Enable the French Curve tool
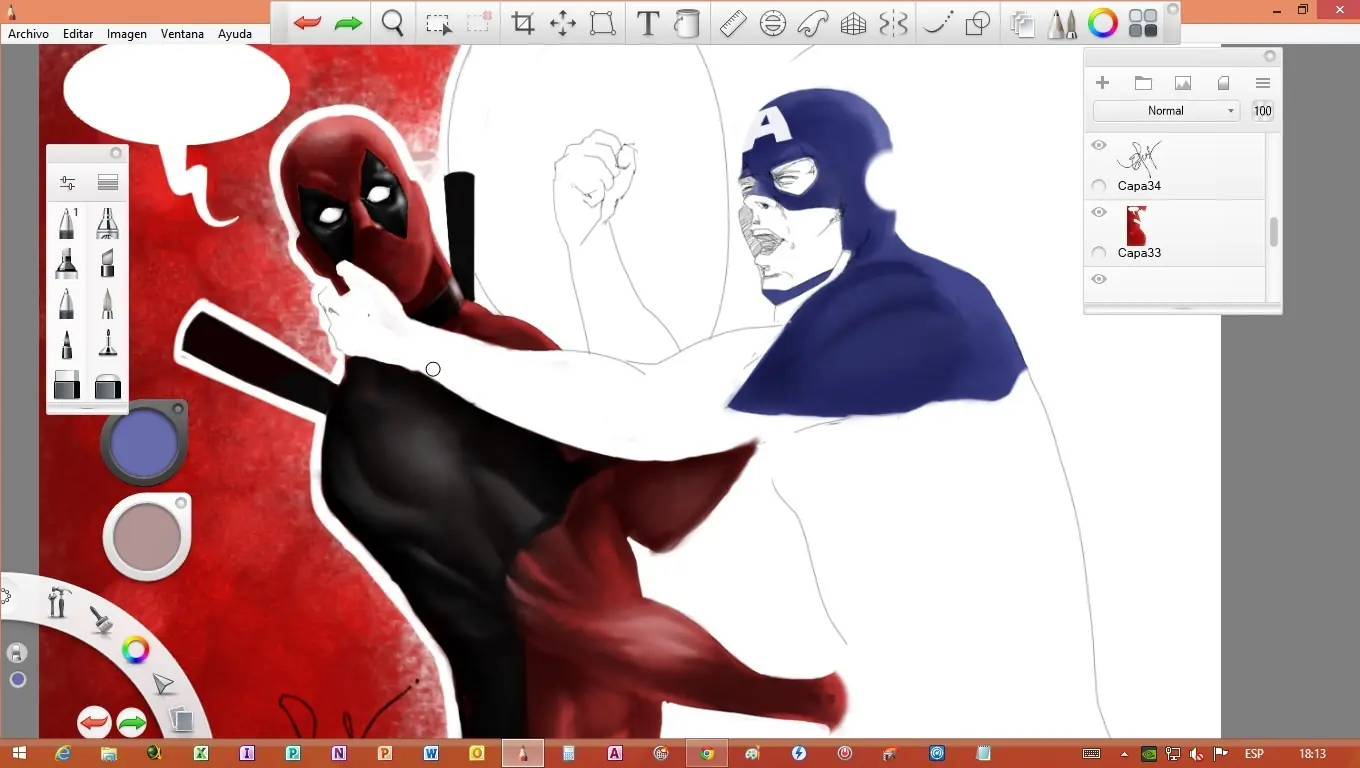Screen dimensions: 1360x768 (x=813, y=23)
